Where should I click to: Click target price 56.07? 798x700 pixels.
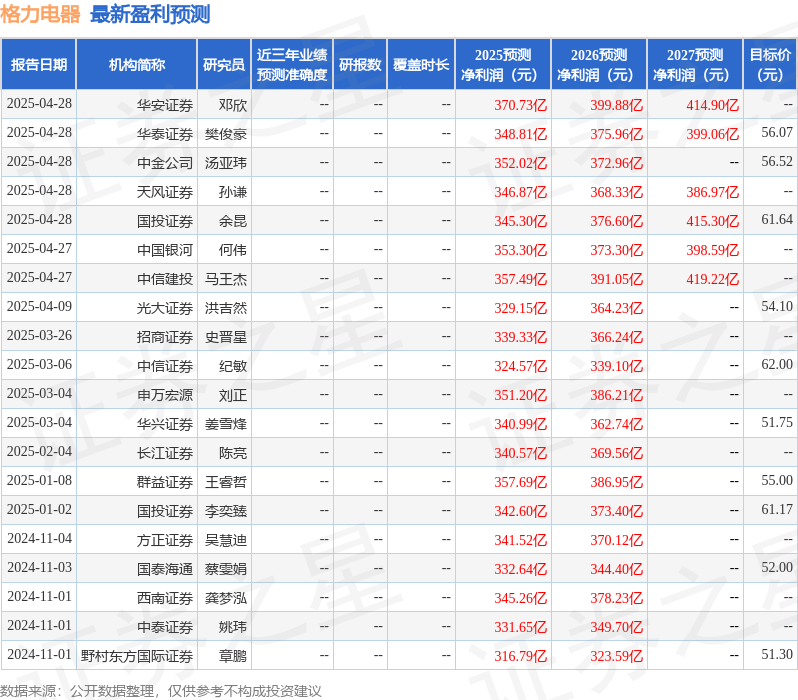[777, 133]
